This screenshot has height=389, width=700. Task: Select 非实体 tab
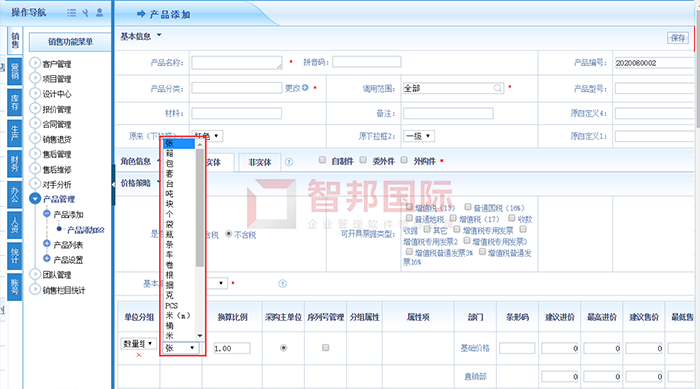coord(259,162)
